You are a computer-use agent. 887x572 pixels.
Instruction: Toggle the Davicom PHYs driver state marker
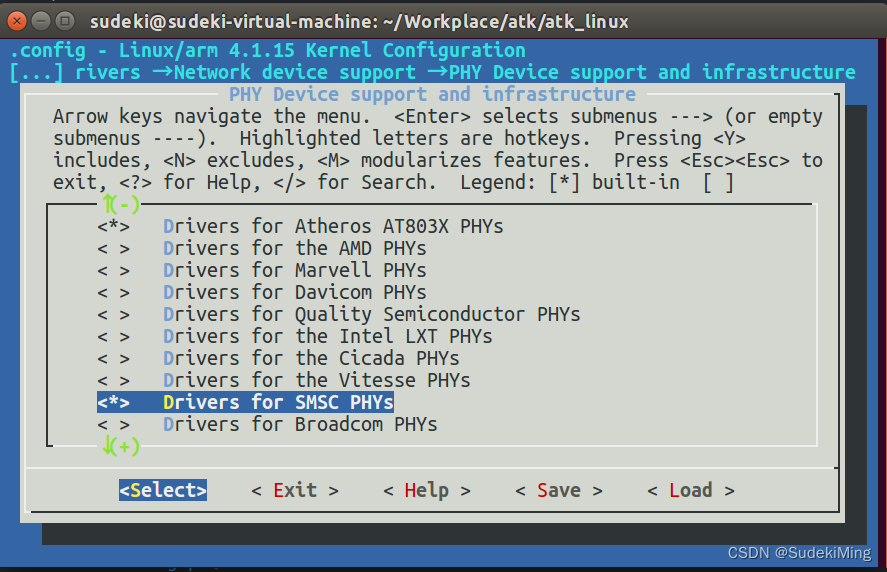pyautogui.click(x=114, y=293)
